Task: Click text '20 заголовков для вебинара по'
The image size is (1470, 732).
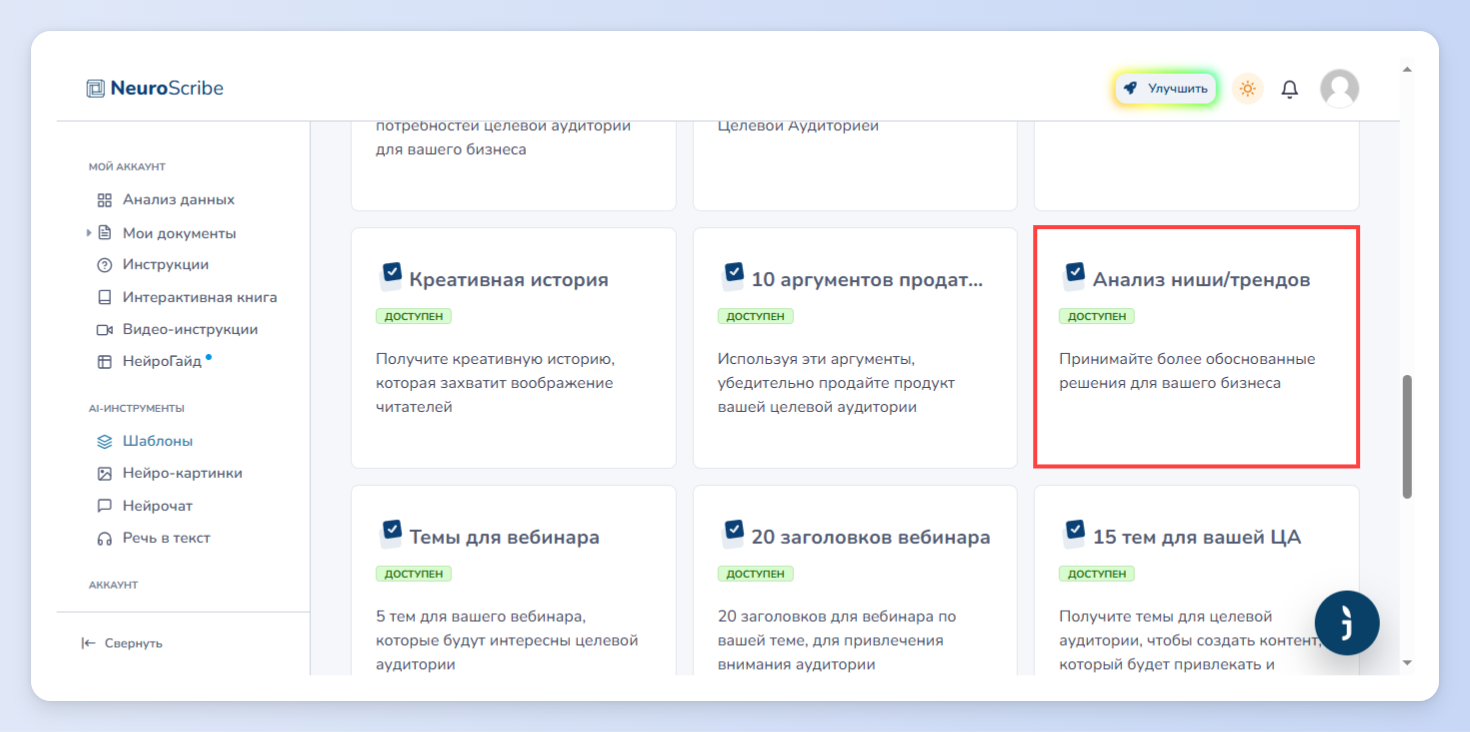Action: pos(837,617)
